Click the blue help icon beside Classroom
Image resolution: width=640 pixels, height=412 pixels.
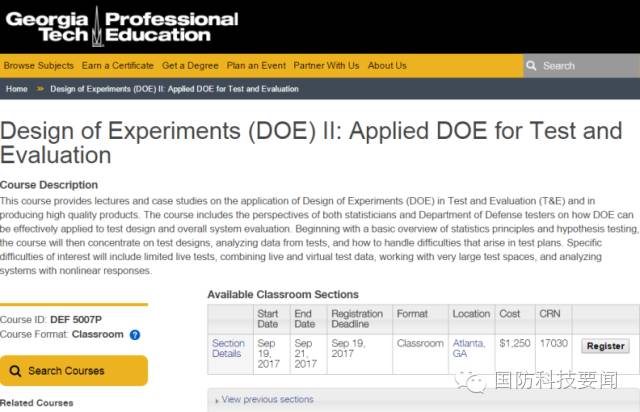coord(135,335)
